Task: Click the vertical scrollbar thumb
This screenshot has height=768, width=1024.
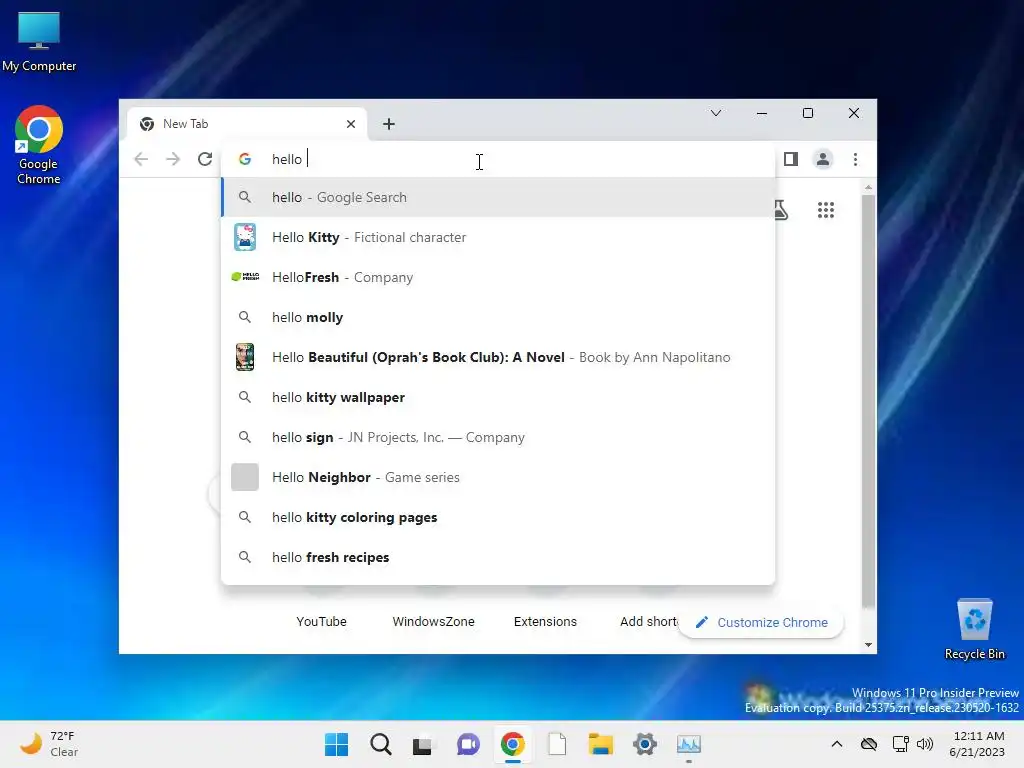Action: coord(868,402)
